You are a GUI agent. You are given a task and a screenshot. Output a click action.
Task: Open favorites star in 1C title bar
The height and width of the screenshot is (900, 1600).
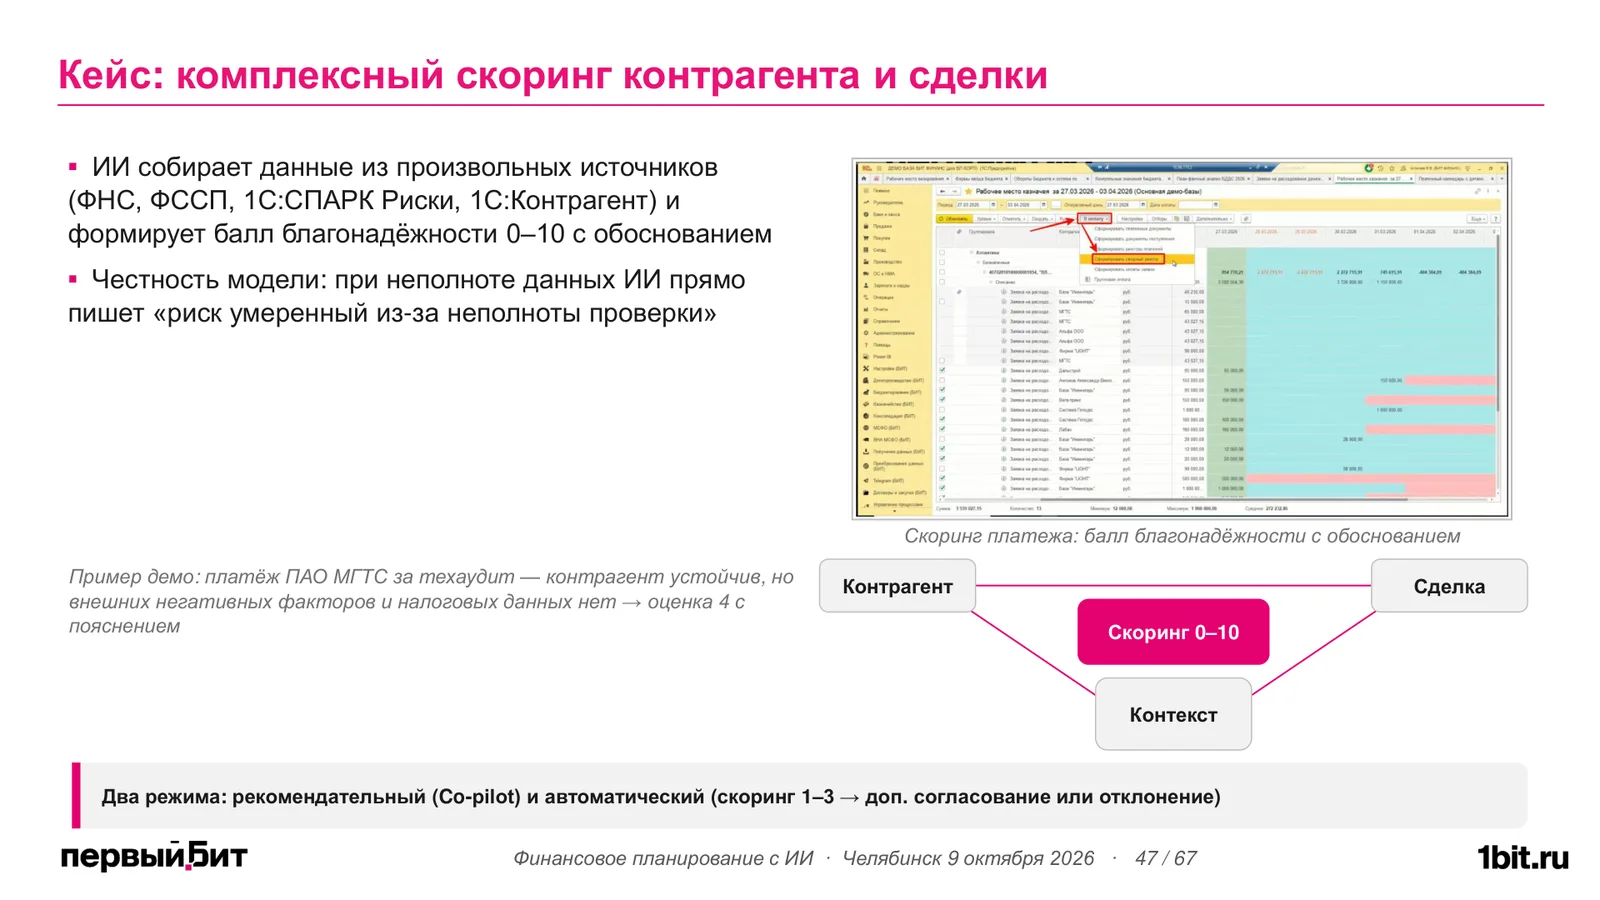(1391, 168)
